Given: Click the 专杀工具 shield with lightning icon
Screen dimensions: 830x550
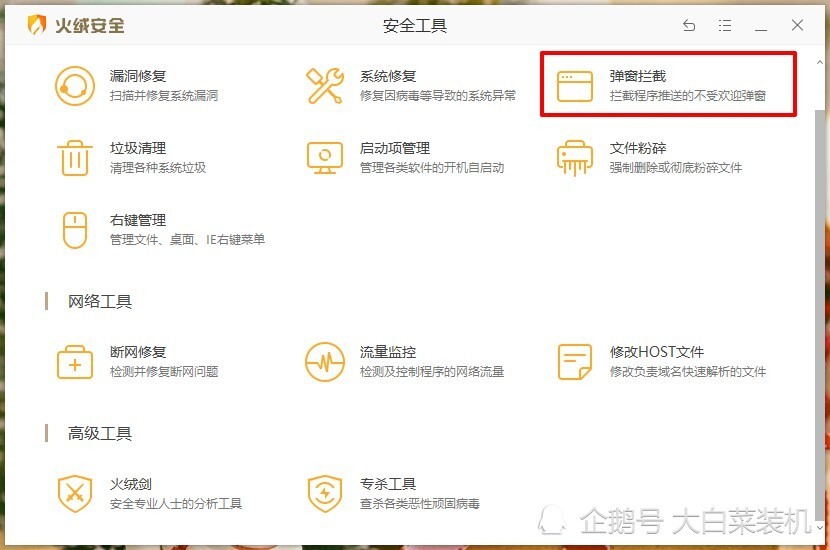Looking at the screenshot, I should point(324,494).
